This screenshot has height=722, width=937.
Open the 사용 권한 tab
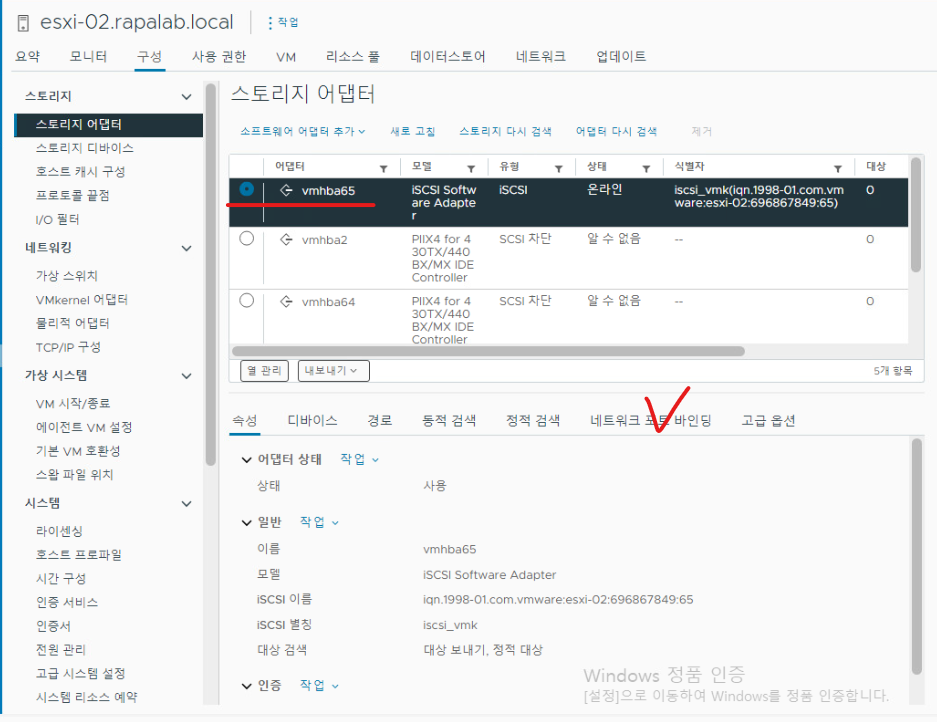(219, 56)
